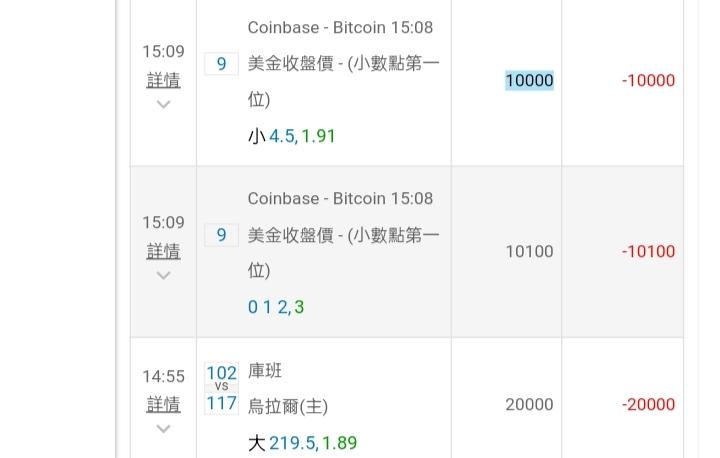Expand chevron under second 15:09 bet
This screenshot has height=458, width=720.
(163, 275)
